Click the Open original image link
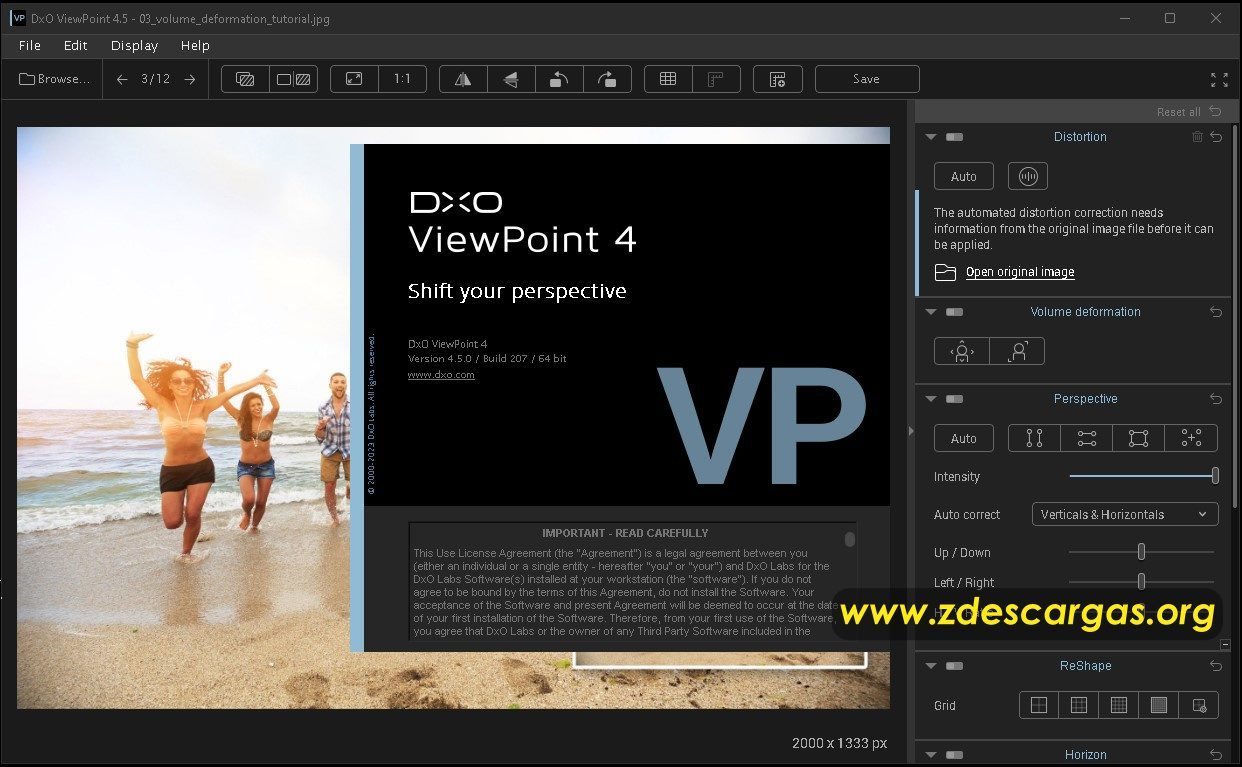Screen dimensions: 1242x767 1020,272
